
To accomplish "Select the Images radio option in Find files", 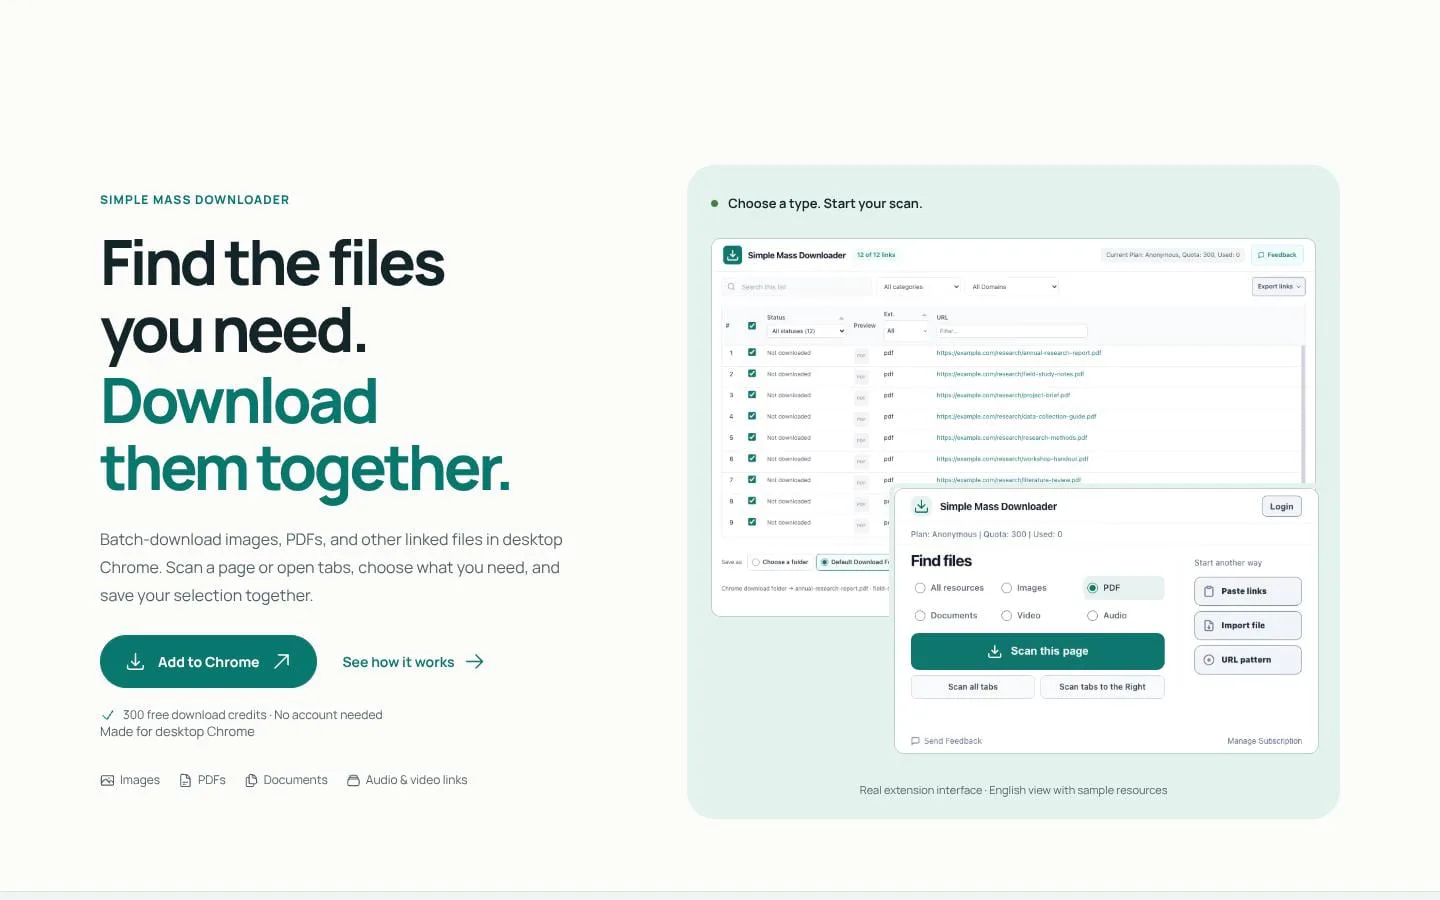I will (1007, 588).
